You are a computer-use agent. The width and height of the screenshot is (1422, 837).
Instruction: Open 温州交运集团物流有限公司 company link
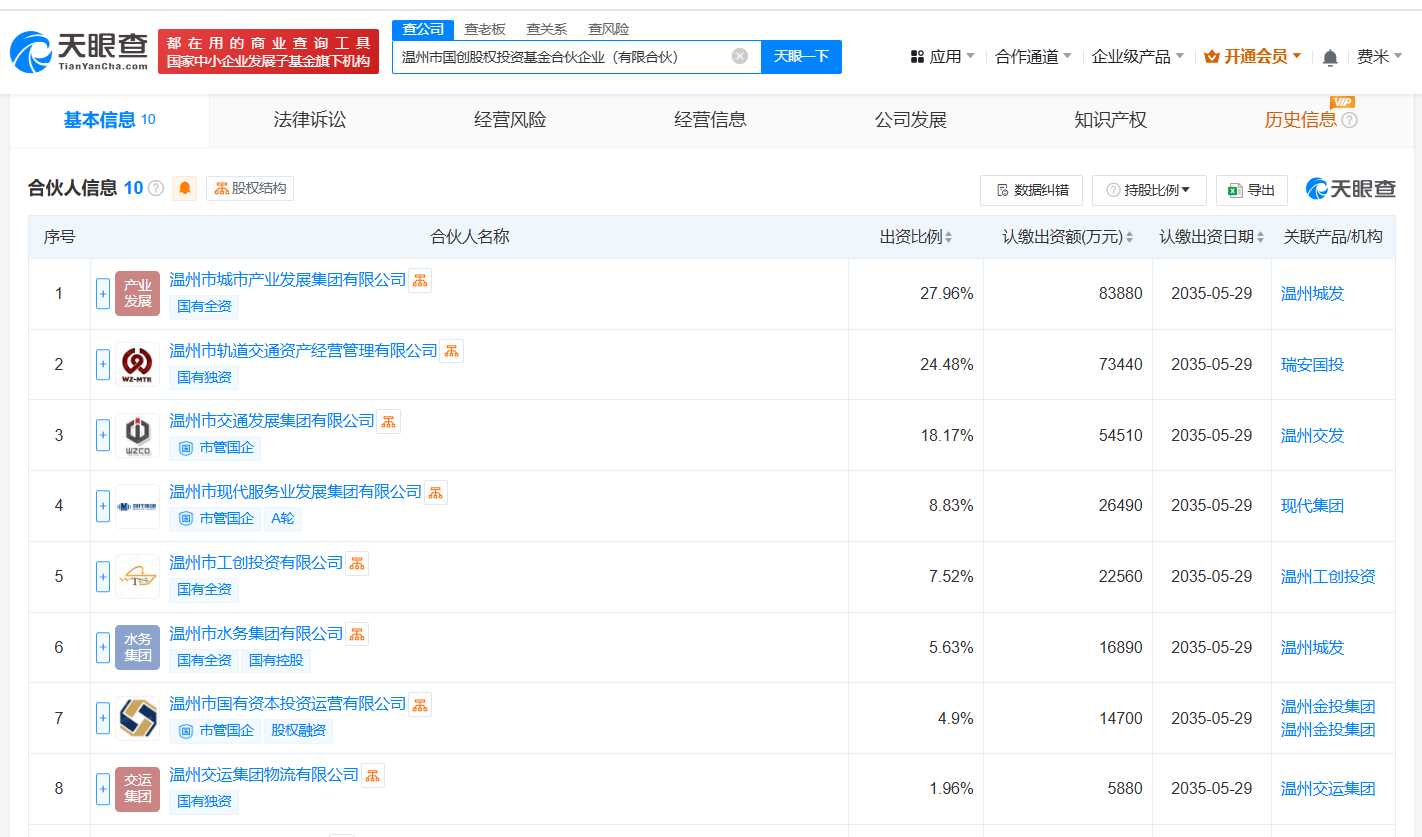(x=264, y=775)
